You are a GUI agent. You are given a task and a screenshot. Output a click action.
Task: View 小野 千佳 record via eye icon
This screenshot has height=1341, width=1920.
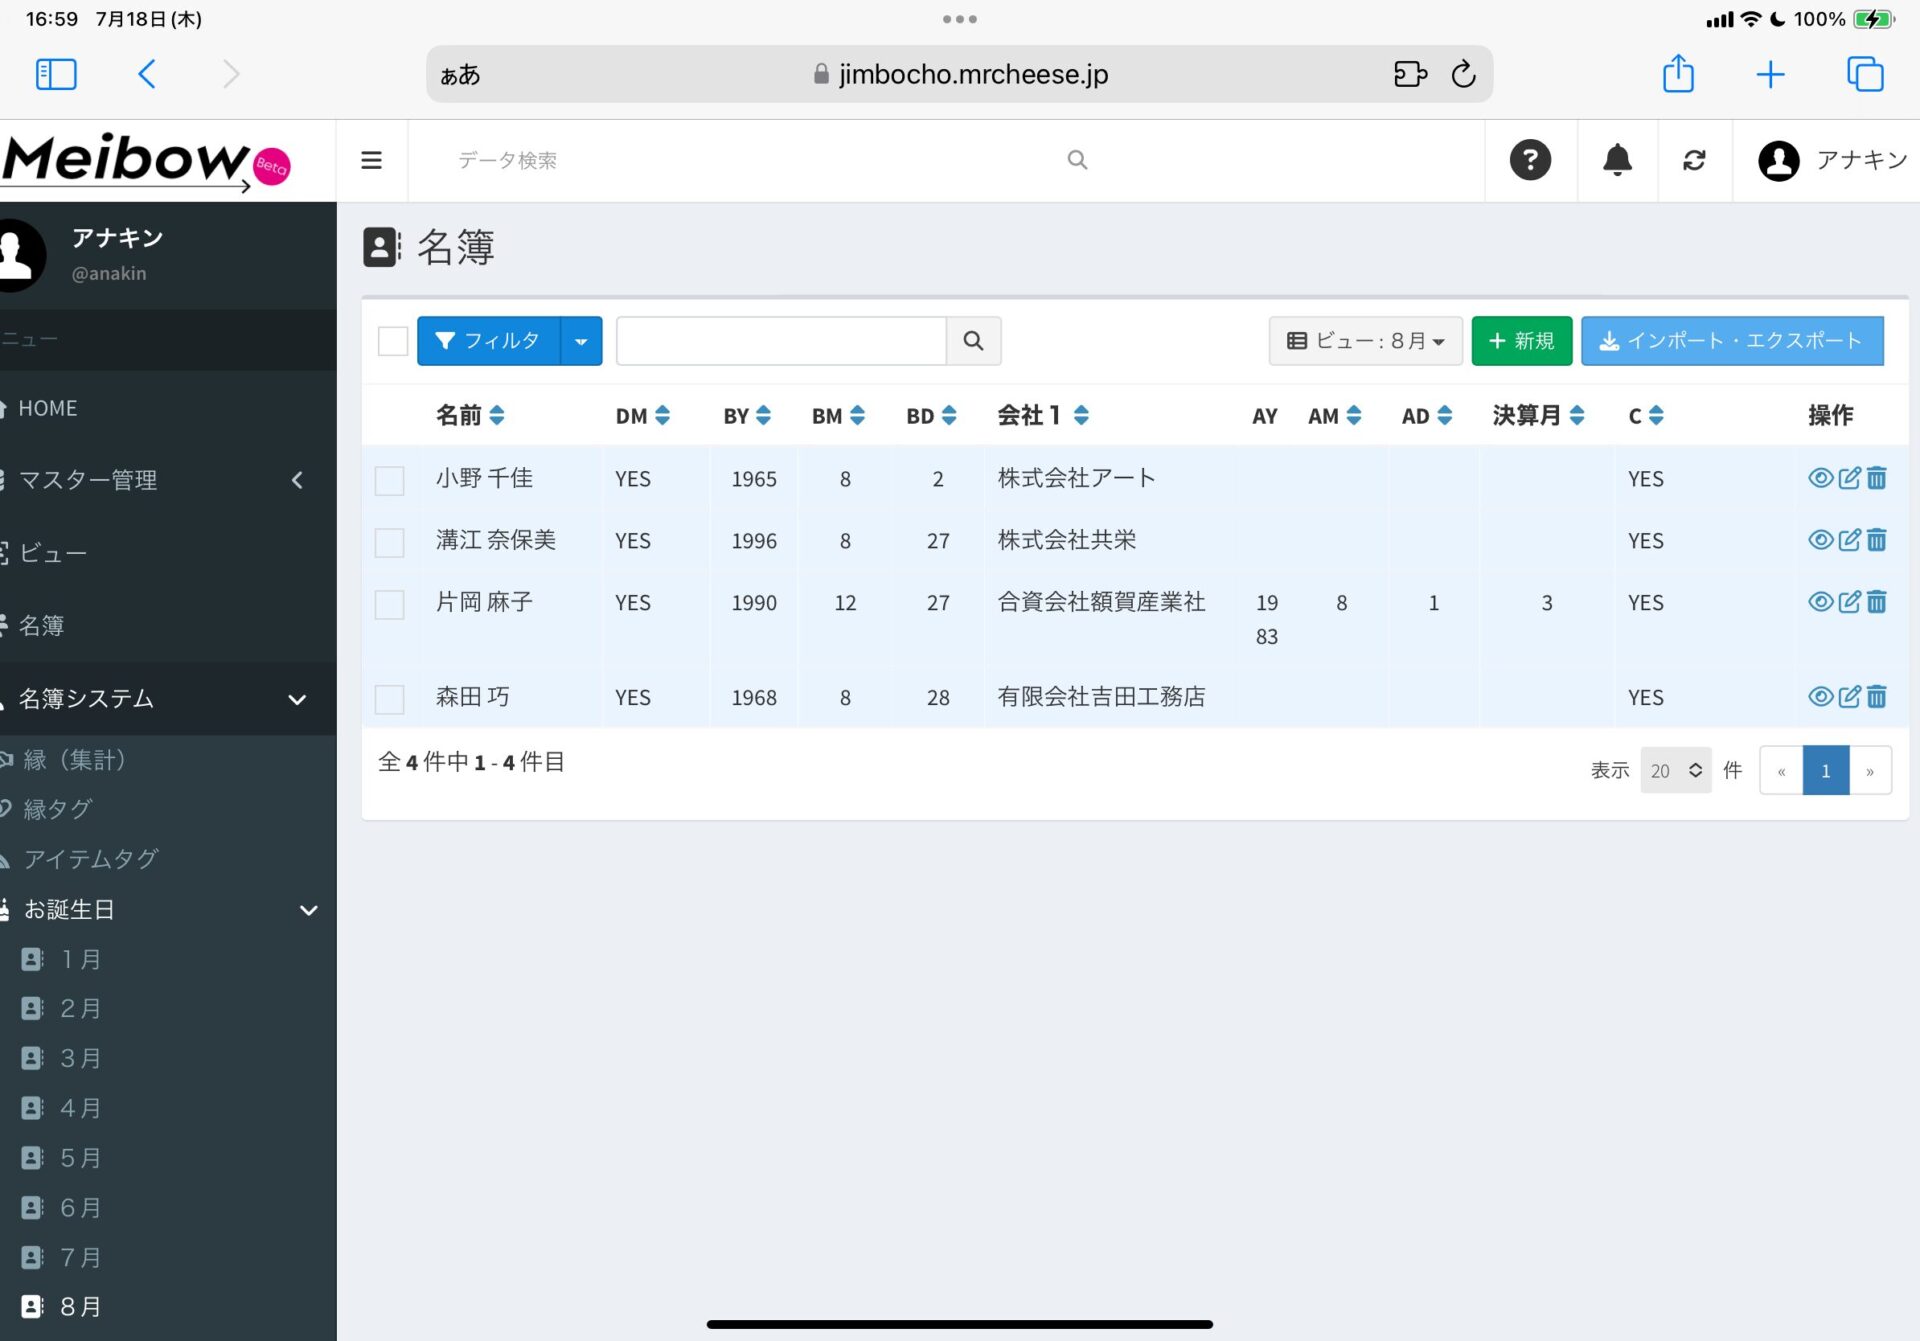tap(1821, 478)
